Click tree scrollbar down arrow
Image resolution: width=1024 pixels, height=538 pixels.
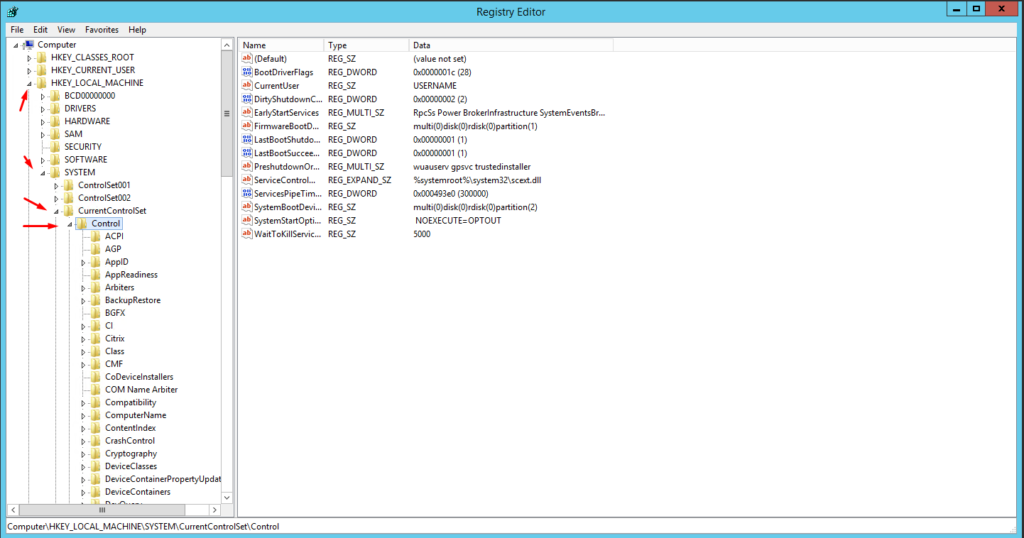click(x=227, y=498)
